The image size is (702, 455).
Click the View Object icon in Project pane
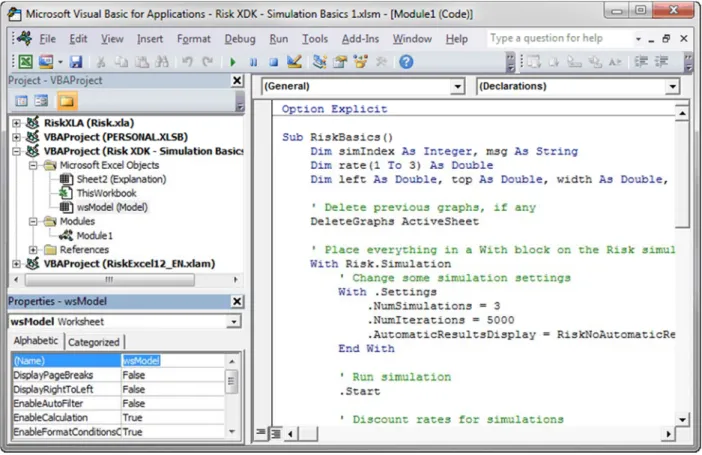41,101
